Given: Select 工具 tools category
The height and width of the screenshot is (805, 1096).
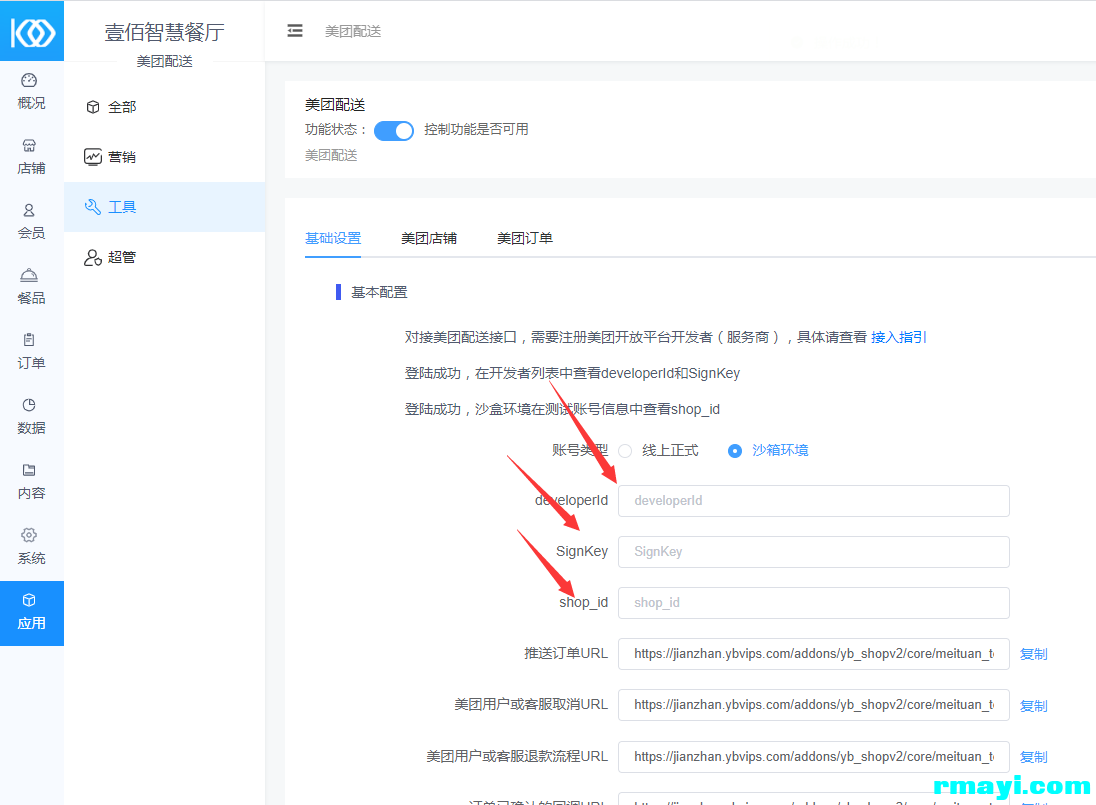Looking at the screenshot, I should (164, 207).
